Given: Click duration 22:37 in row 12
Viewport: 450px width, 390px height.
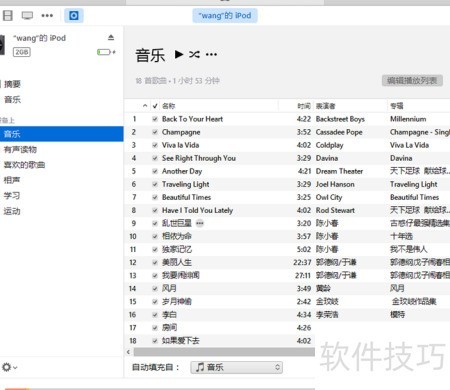Looking at the screenshot, I should [302, 262].
